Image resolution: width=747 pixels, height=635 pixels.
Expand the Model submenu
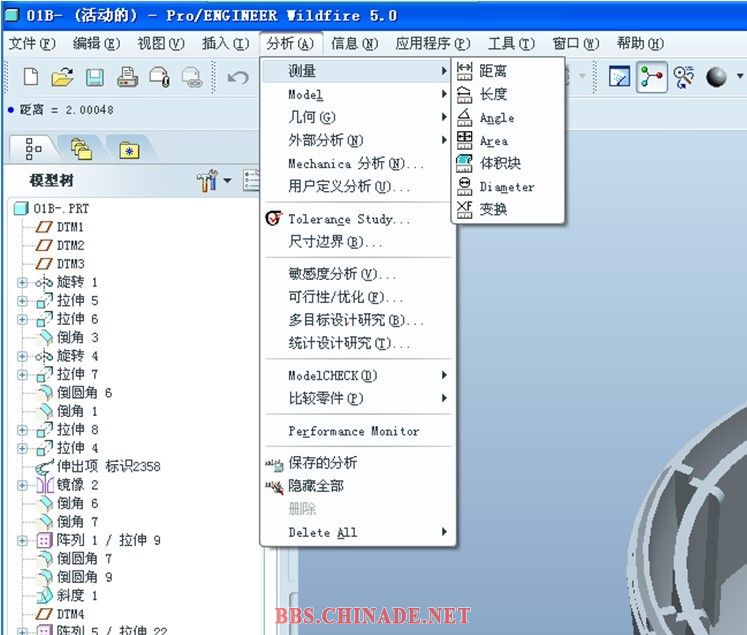tap(357, 94)
